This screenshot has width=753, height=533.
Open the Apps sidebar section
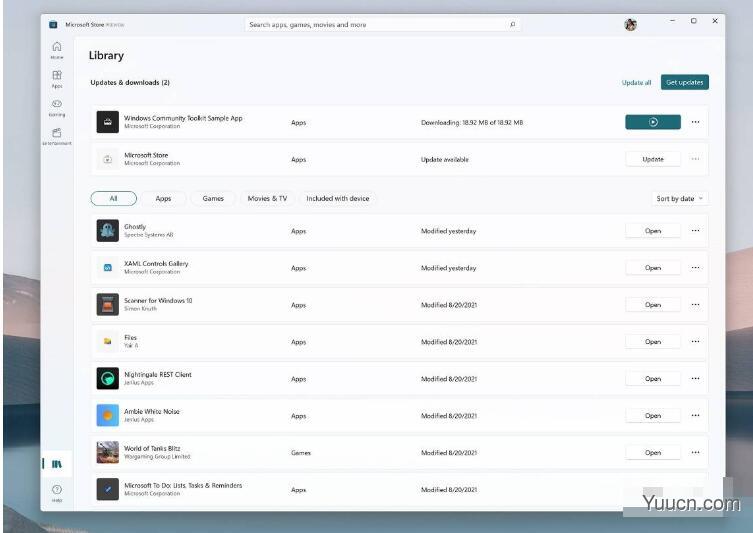click(x=57, y=78)
